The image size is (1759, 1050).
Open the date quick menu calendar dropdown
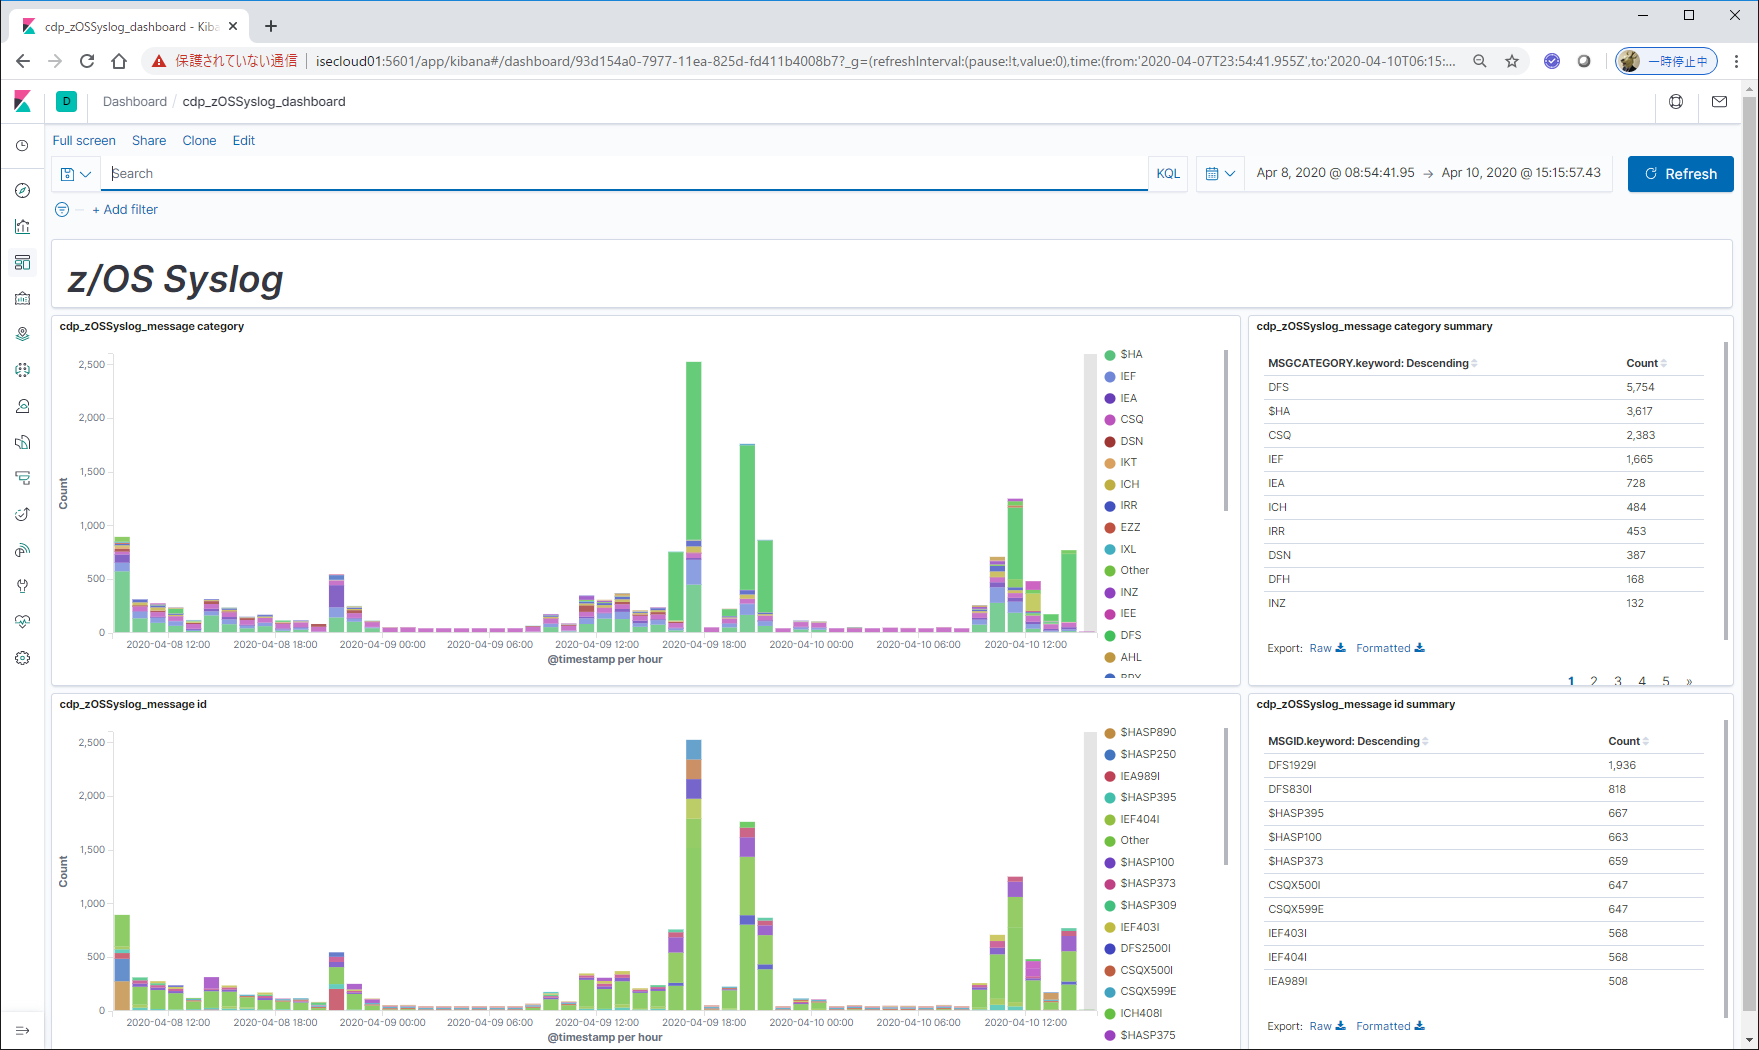pyautogui.click(x=1220, y=174)
